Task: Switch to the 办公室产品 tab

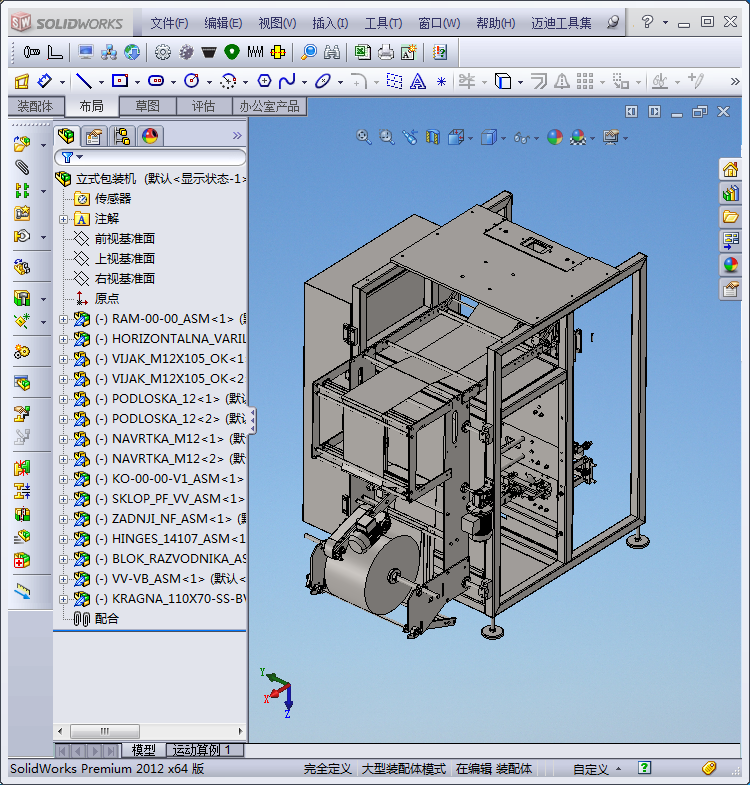Action: point(269,106)
